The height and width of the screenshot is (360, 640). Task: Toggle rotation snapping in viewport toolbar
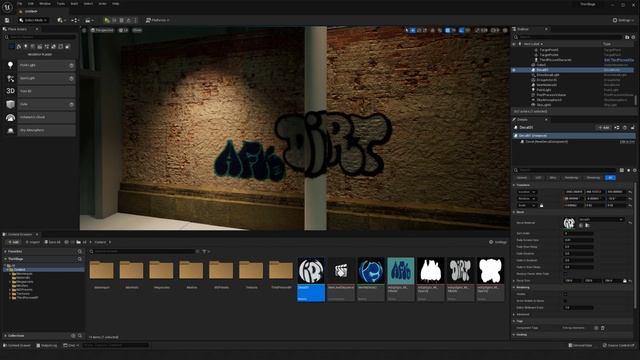click(x=461, y=30)
